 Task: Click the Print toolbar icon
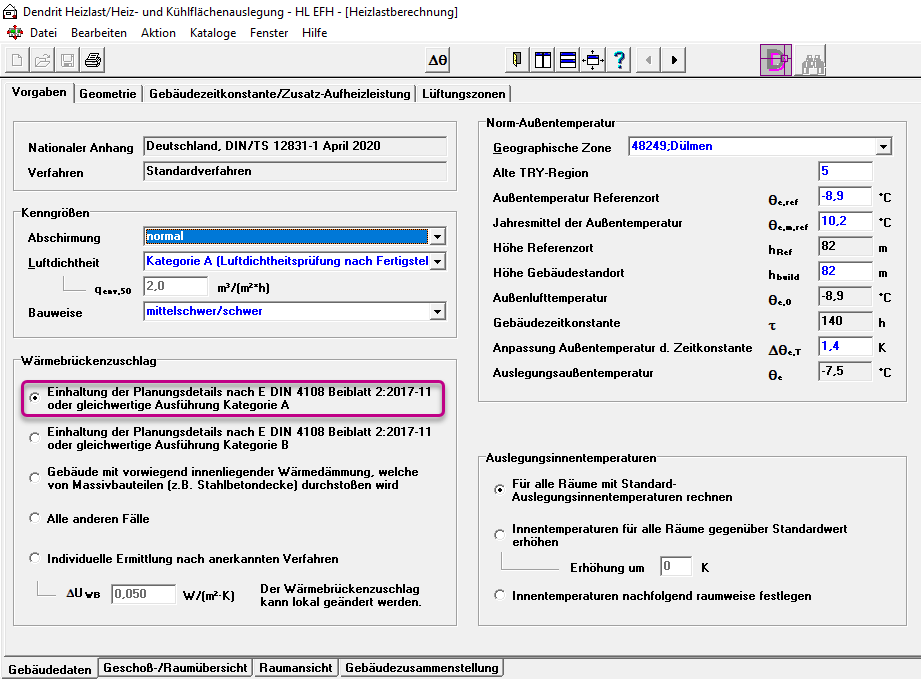[x=93, y=60]
